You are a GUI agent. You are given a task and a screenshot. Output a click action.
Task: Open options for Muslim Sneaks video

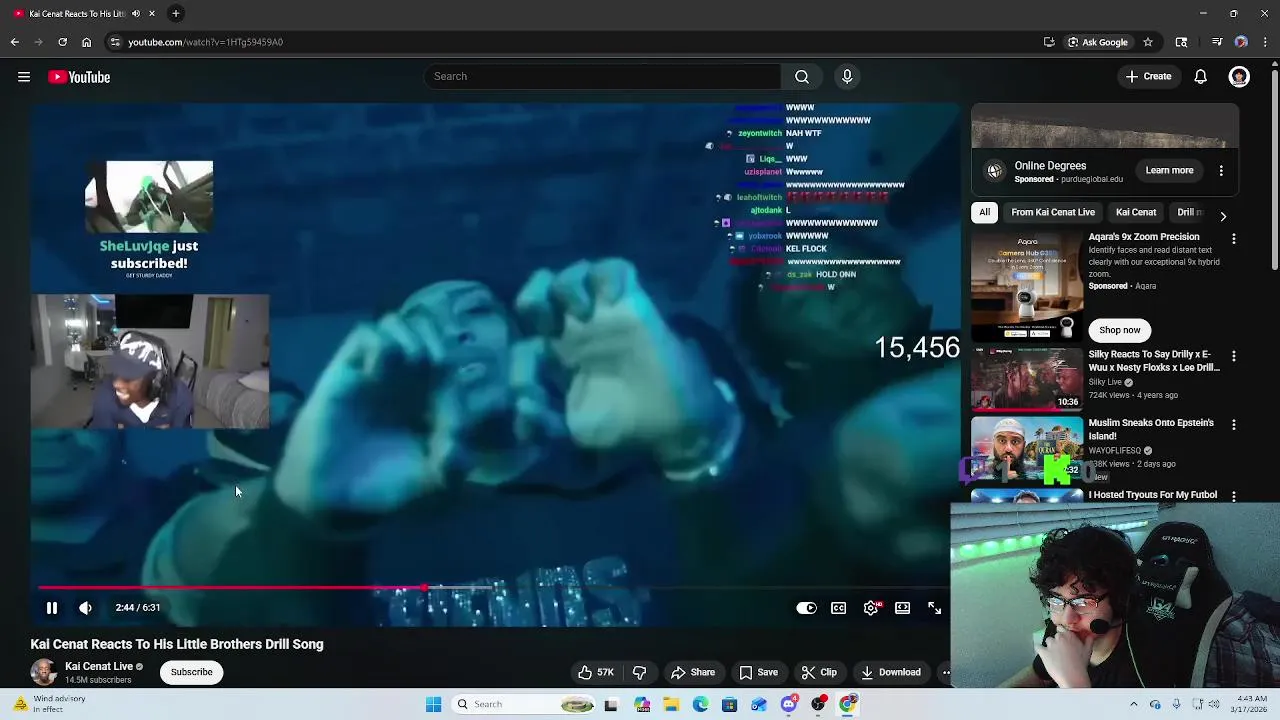coord(1234,425)
